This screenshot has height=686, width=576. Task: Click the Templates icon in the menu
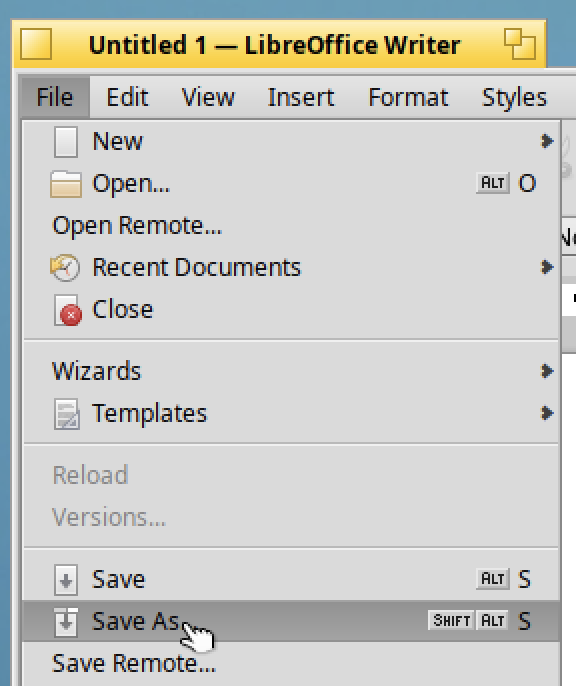tap(67, 414)
